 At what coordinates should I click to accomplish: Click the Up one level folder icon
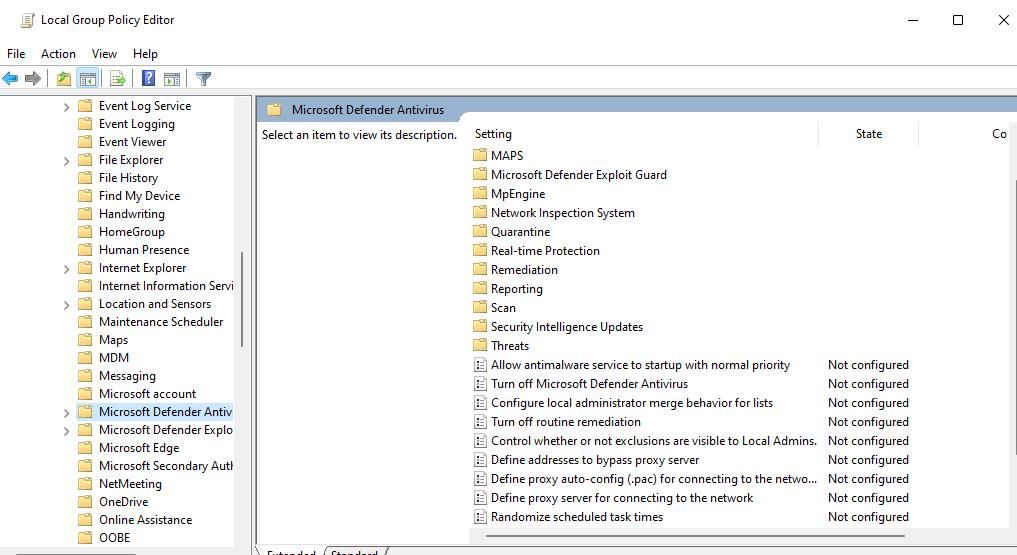pyautogui.click(x=64, y=79)
